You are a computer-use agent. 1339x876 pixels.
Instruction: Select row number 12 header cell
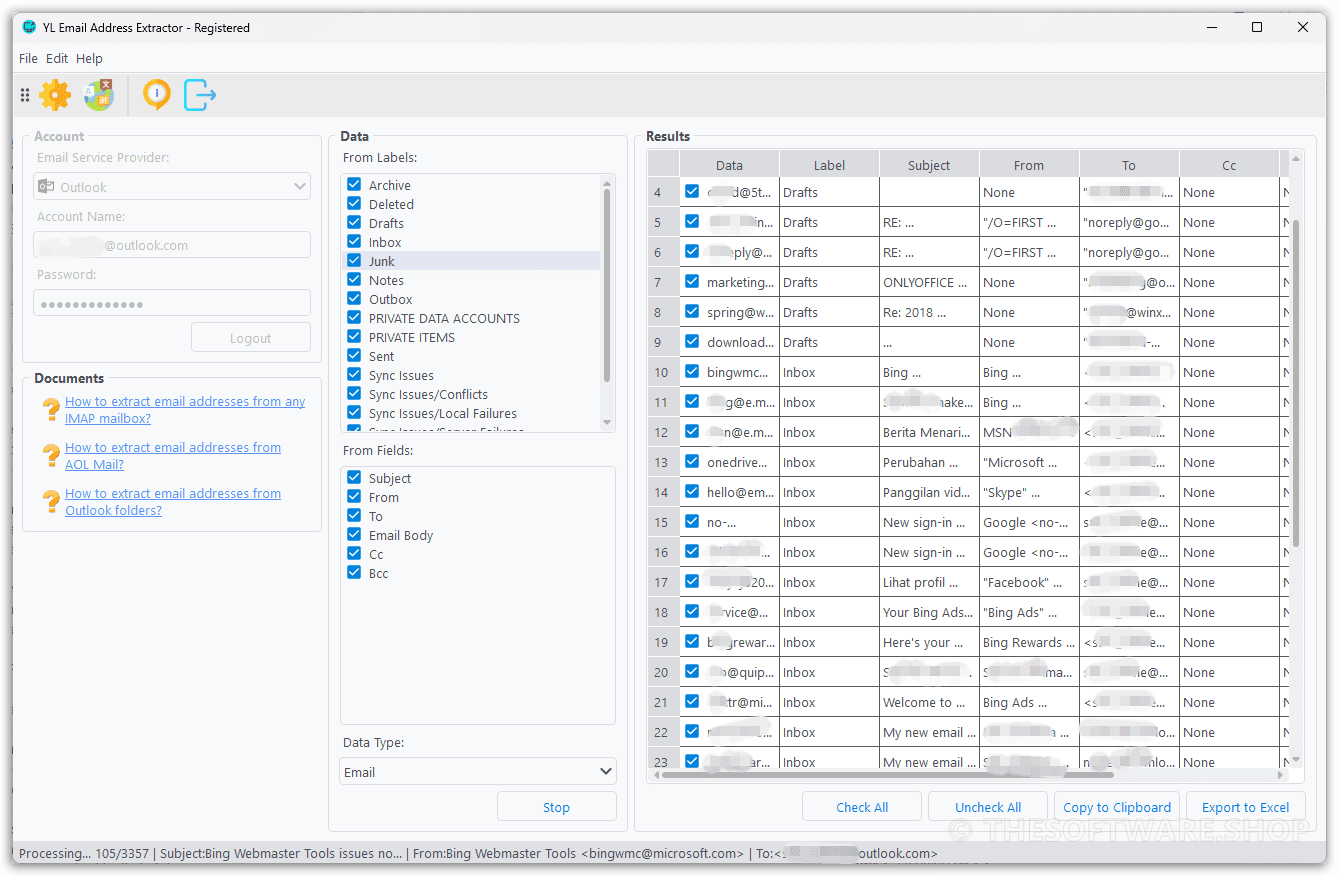(x=663, y=432)
